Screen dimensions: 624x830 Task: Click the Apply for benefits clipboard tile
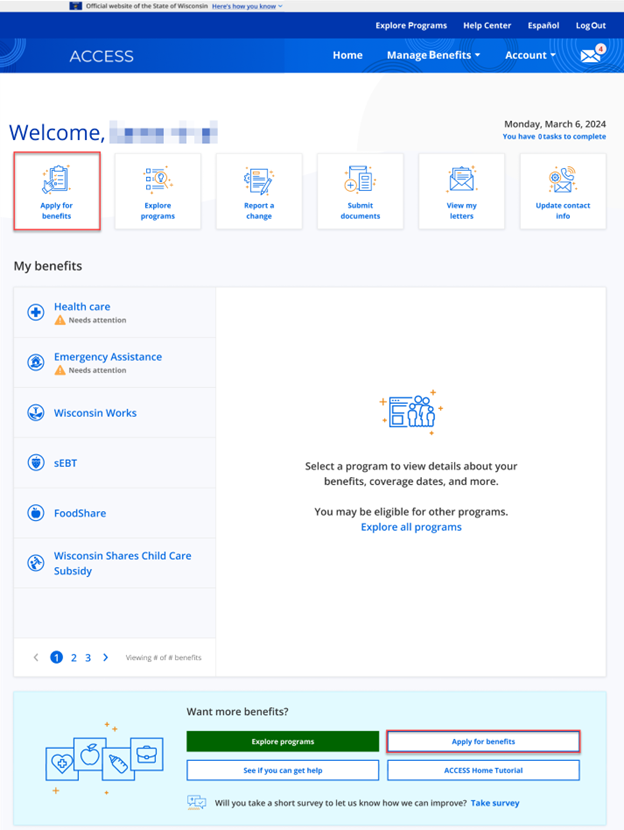[57, 191]
